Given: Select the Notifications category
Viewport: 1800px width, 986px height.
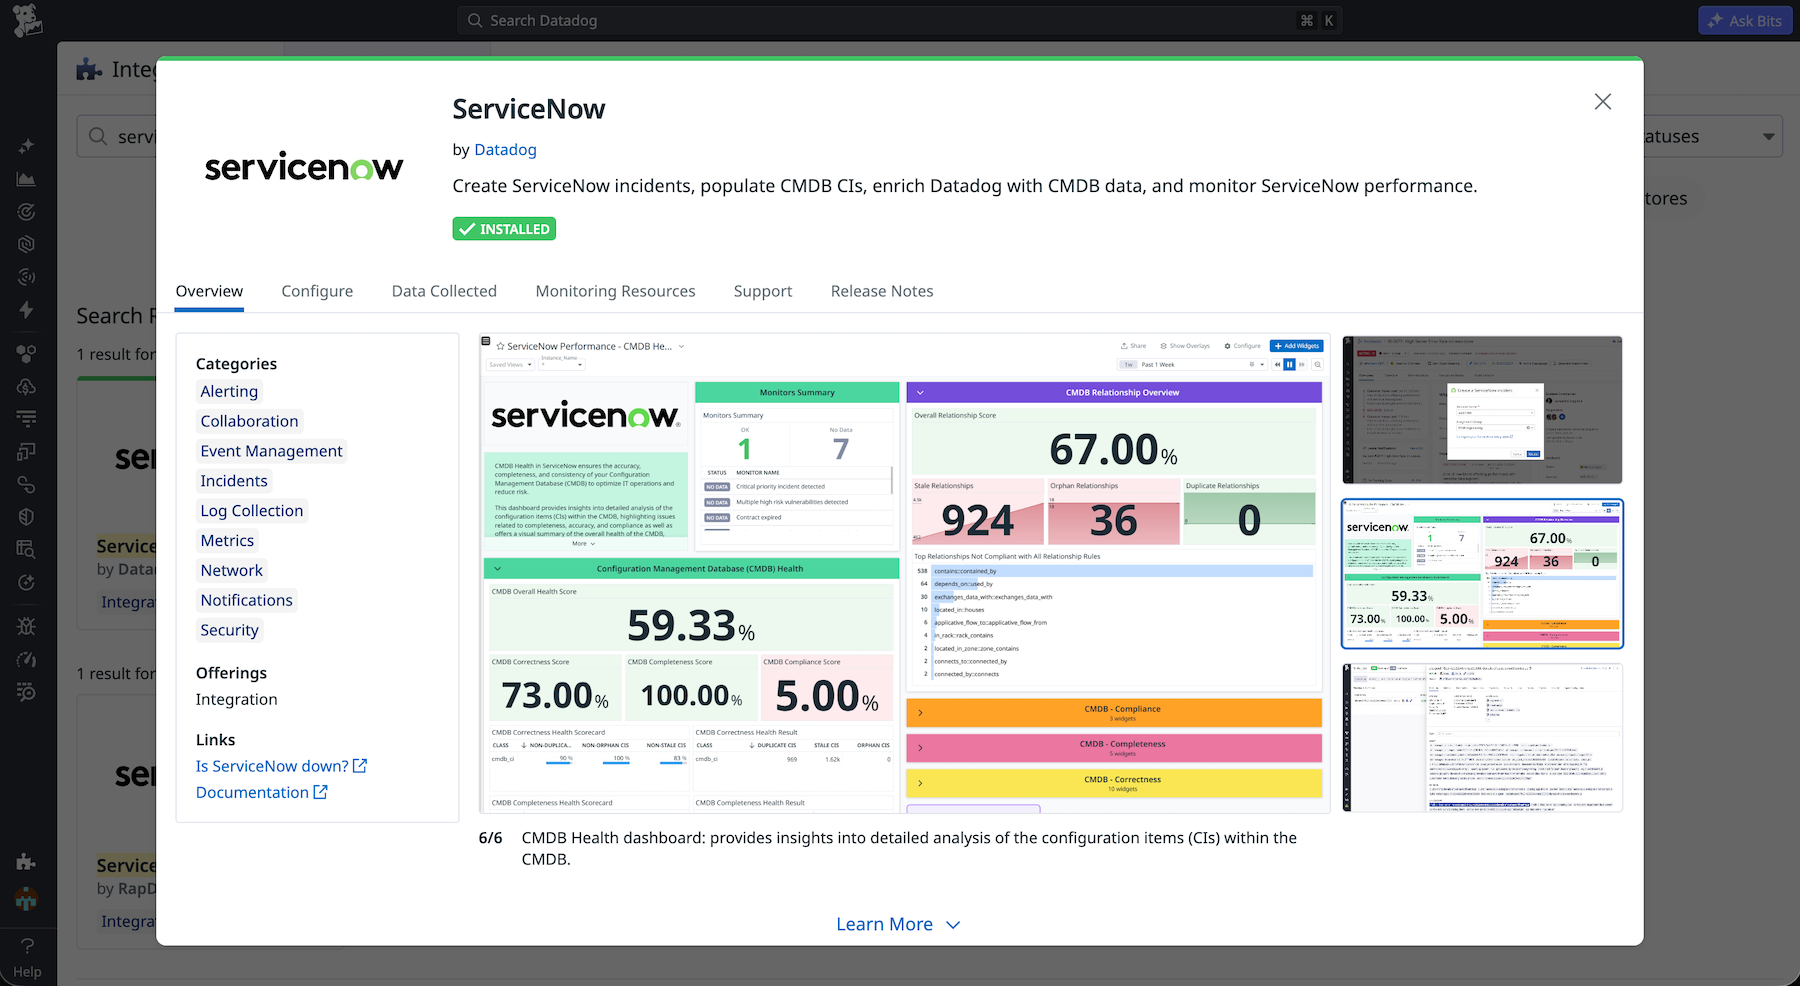Looking at the screenshot, I should [246, 600].
